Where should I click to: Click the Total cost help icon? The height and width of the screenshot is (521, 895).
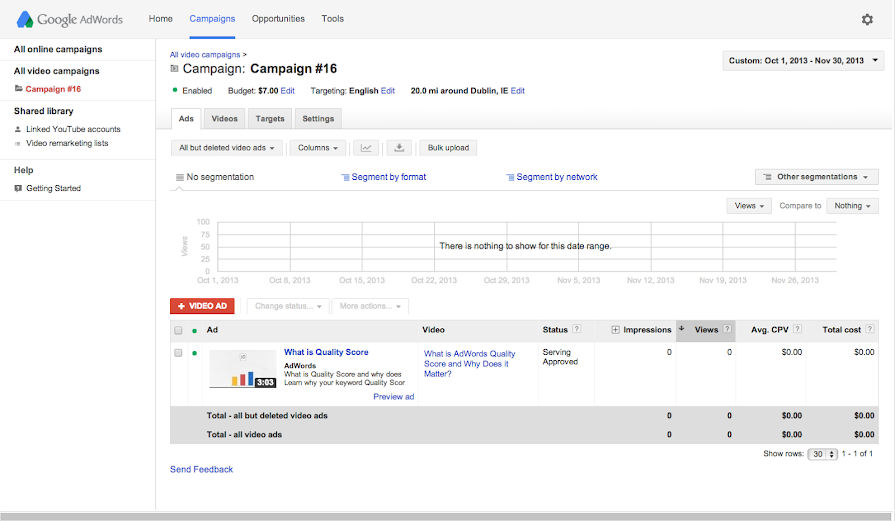pos(872,329)
